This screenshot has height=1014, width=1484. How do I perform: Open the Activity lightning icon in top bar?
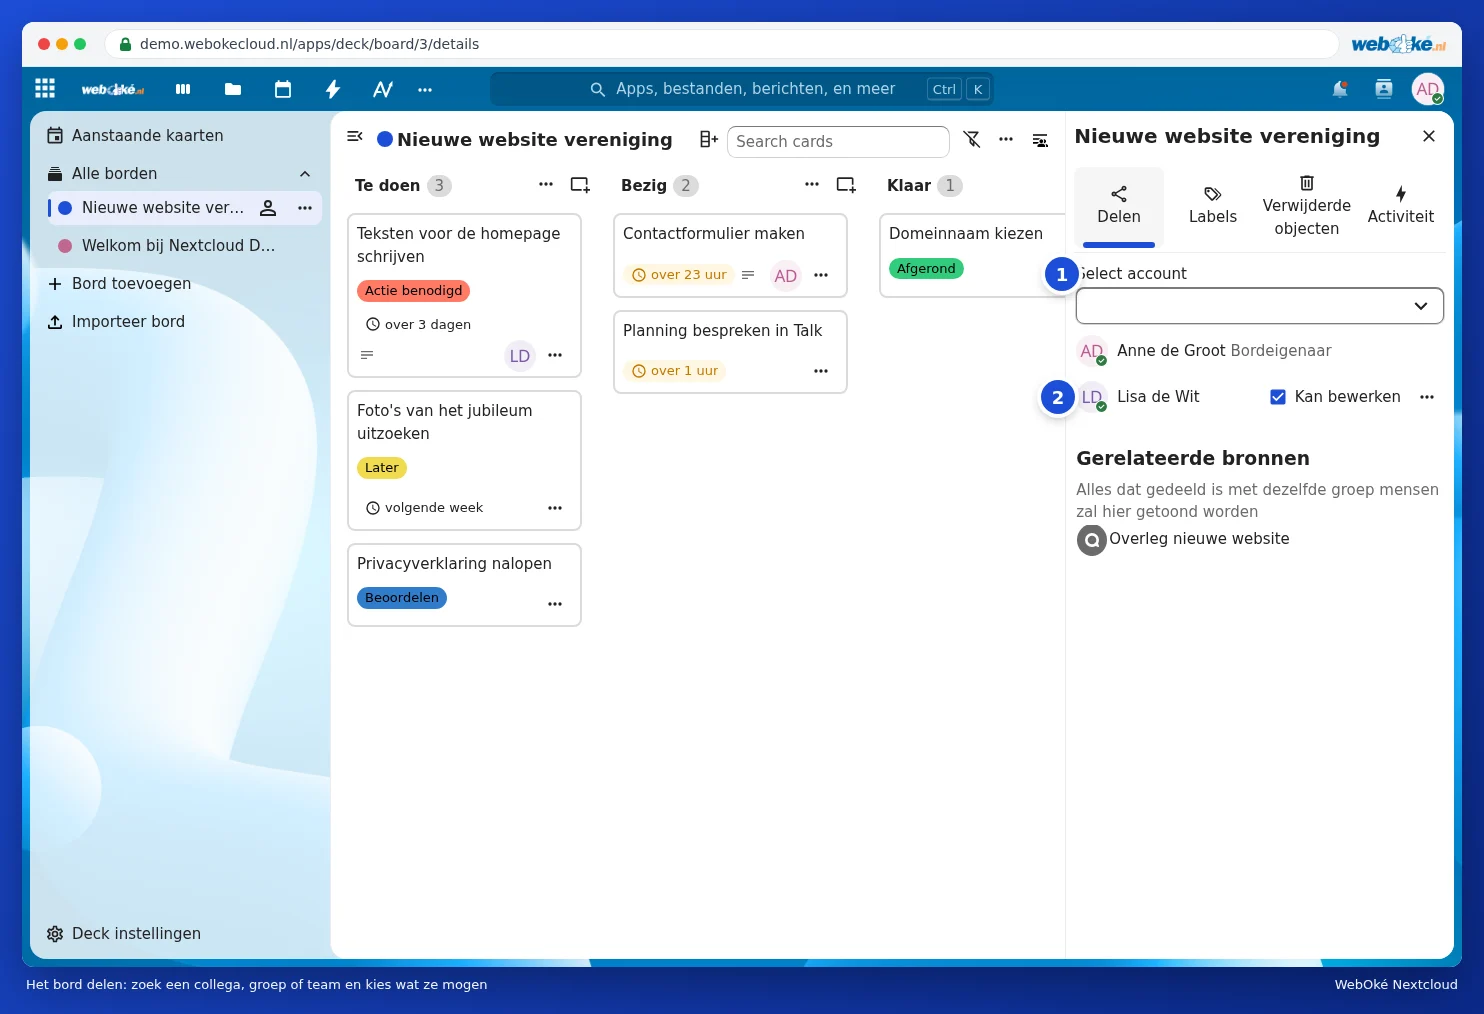click(333, 89)
